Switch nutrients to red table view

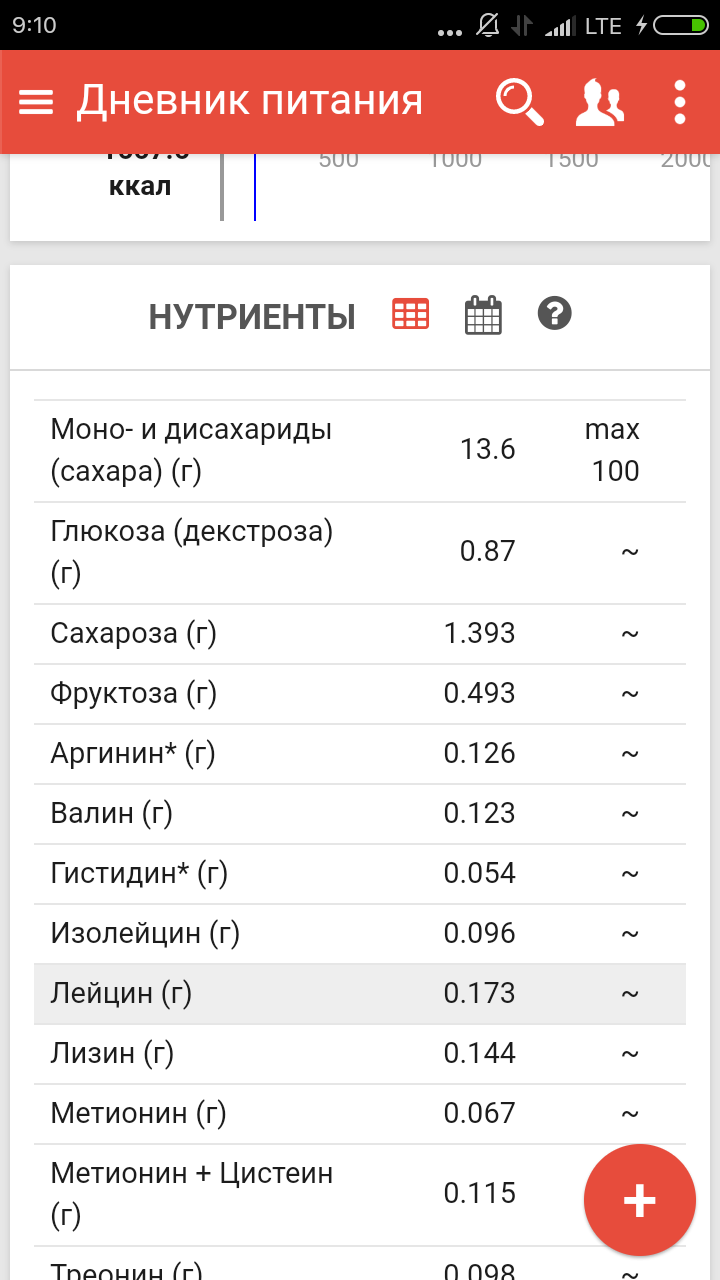point(410,315)
